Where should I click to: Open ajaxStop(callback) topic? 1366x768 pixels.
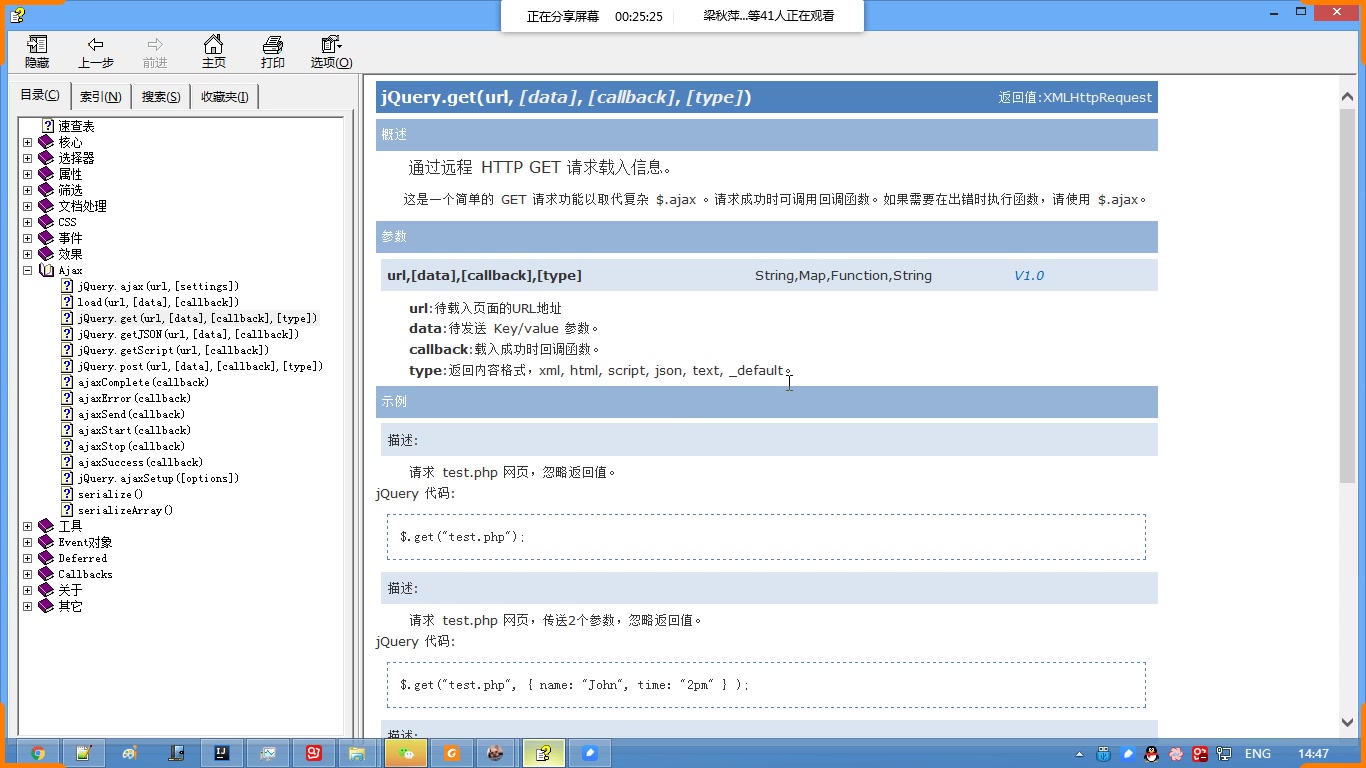coord(131,446)
